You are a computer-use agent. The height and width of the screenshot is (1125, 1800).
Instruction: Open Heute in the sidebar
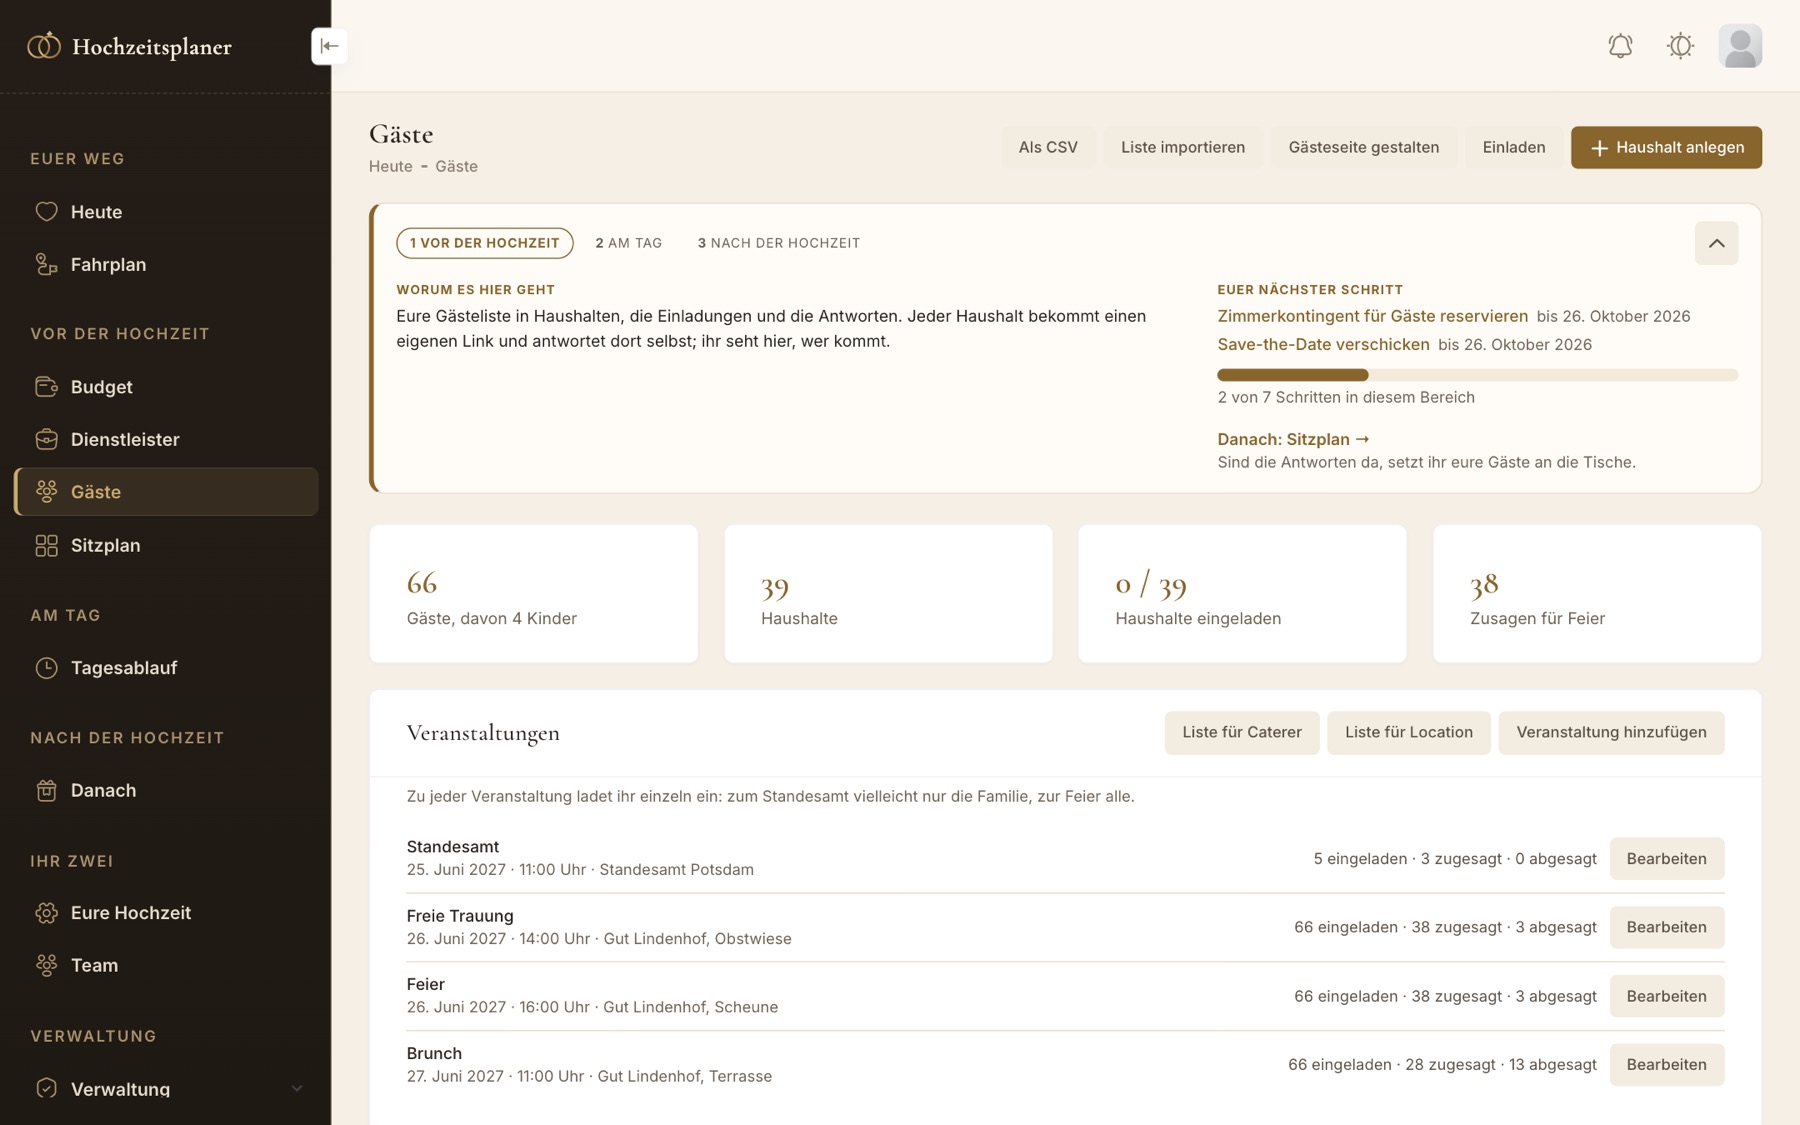tap(166, 212)
